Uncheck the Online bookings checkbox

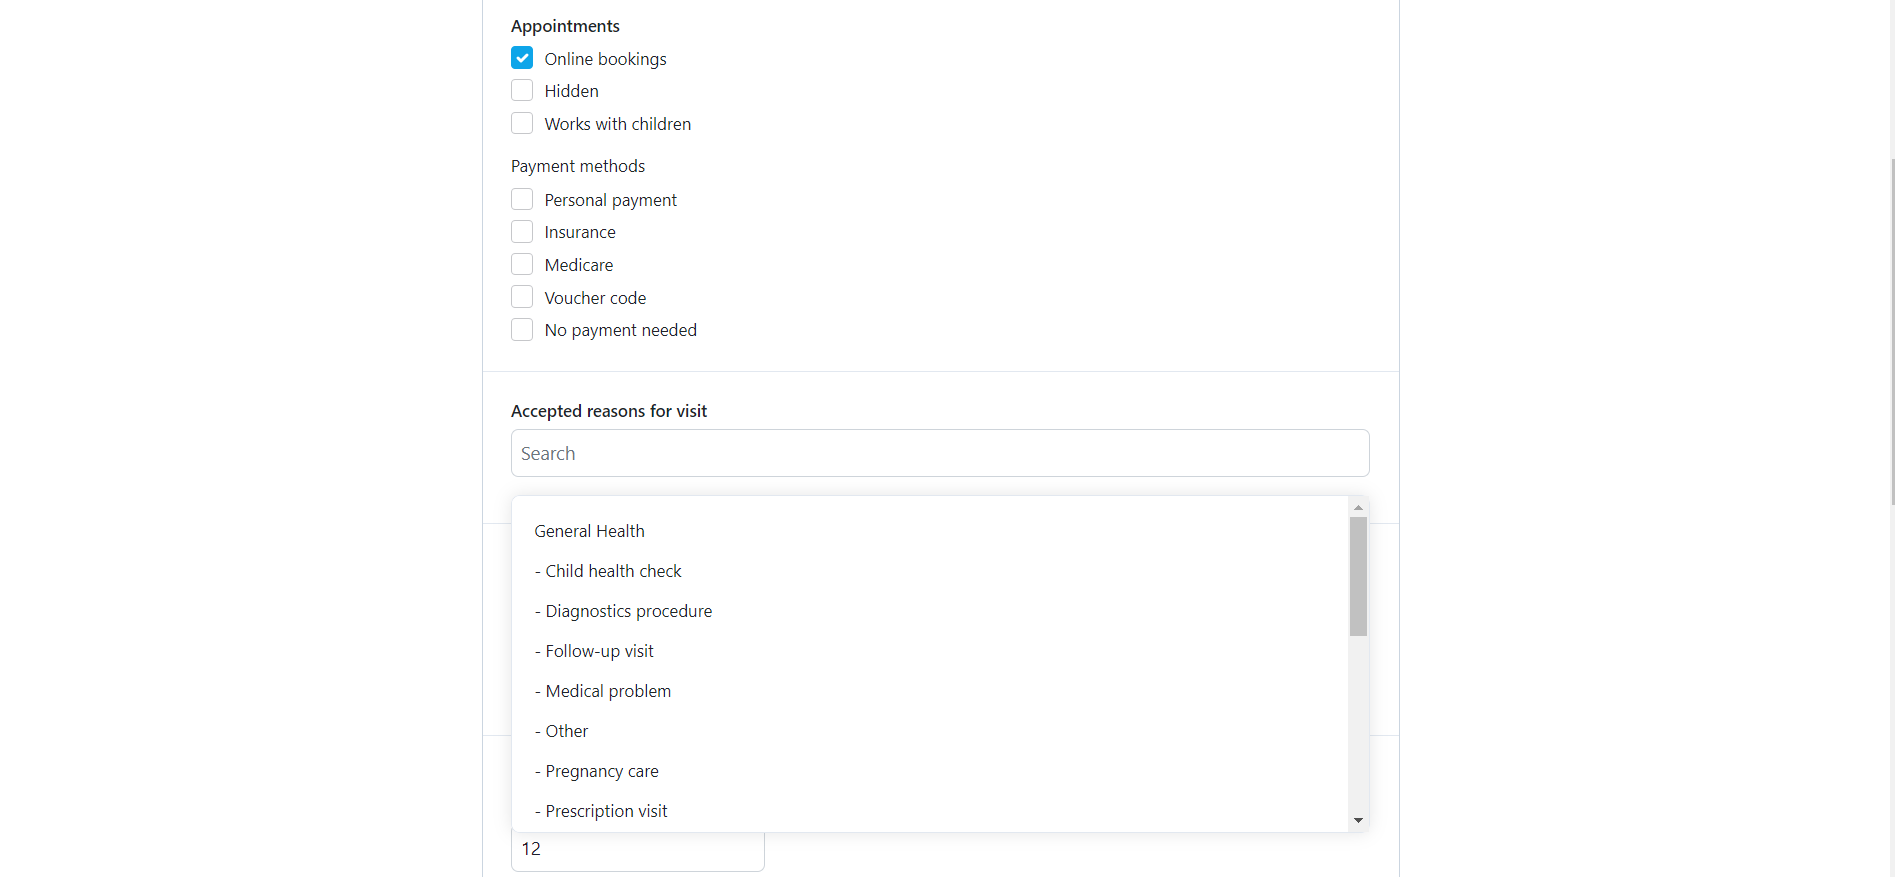522,58
